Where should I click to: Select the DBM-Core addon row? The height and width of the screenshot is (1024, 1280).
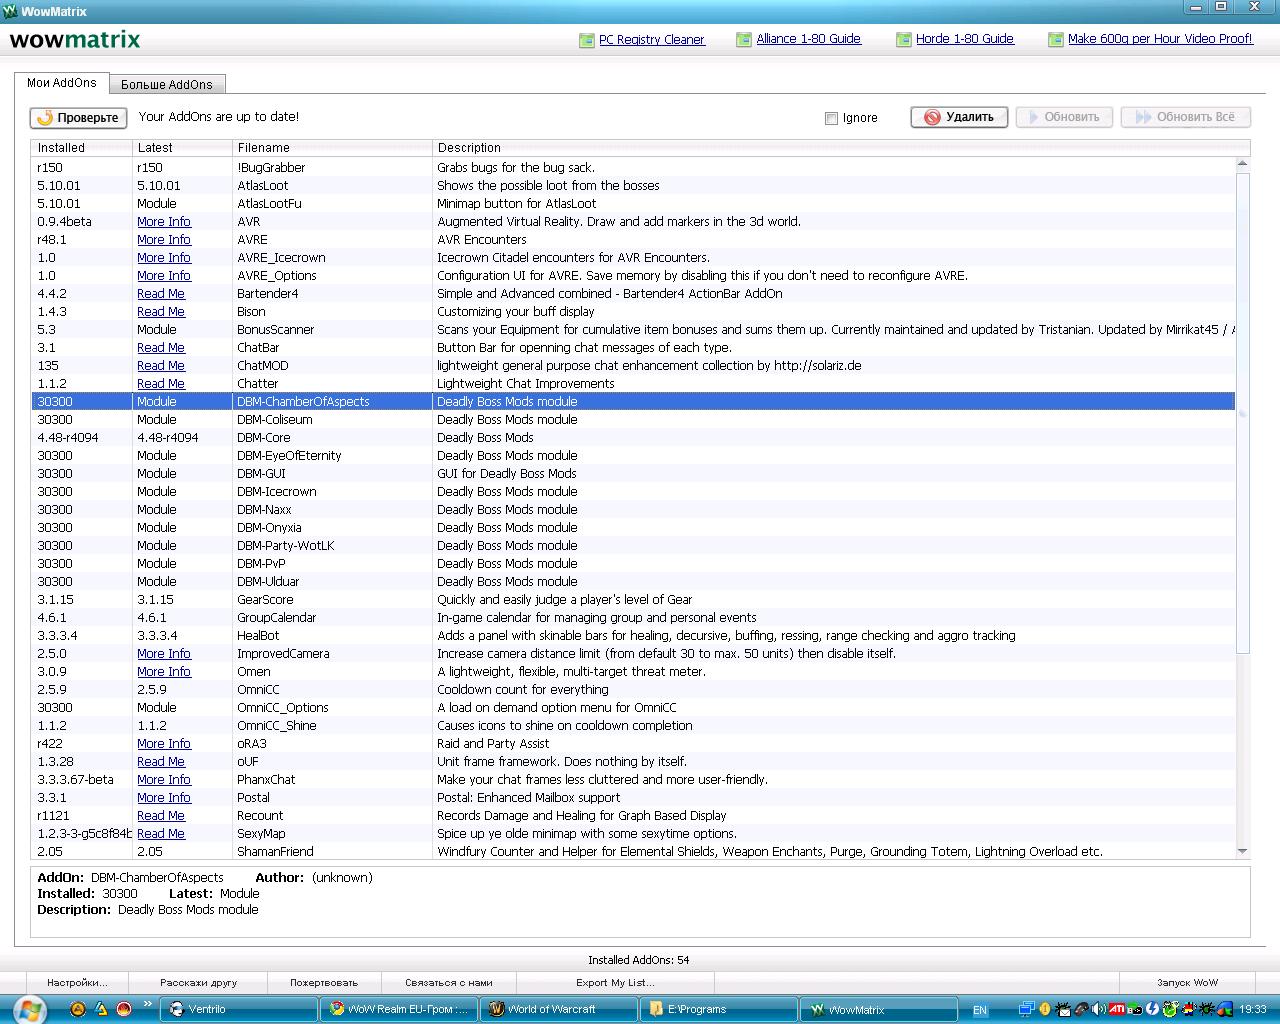click(x=634, y=438)
